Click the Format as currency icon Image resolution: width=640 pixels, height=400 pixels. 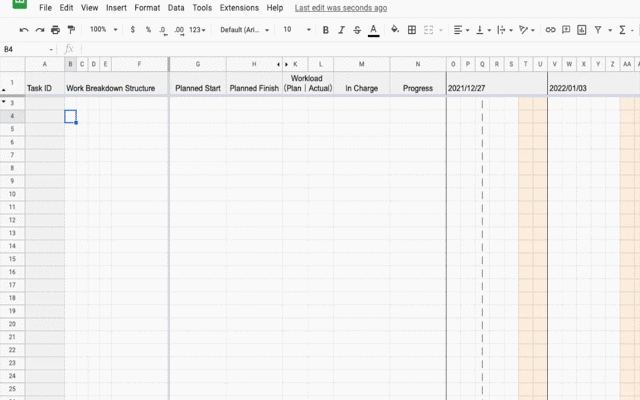tap(133, 30)
